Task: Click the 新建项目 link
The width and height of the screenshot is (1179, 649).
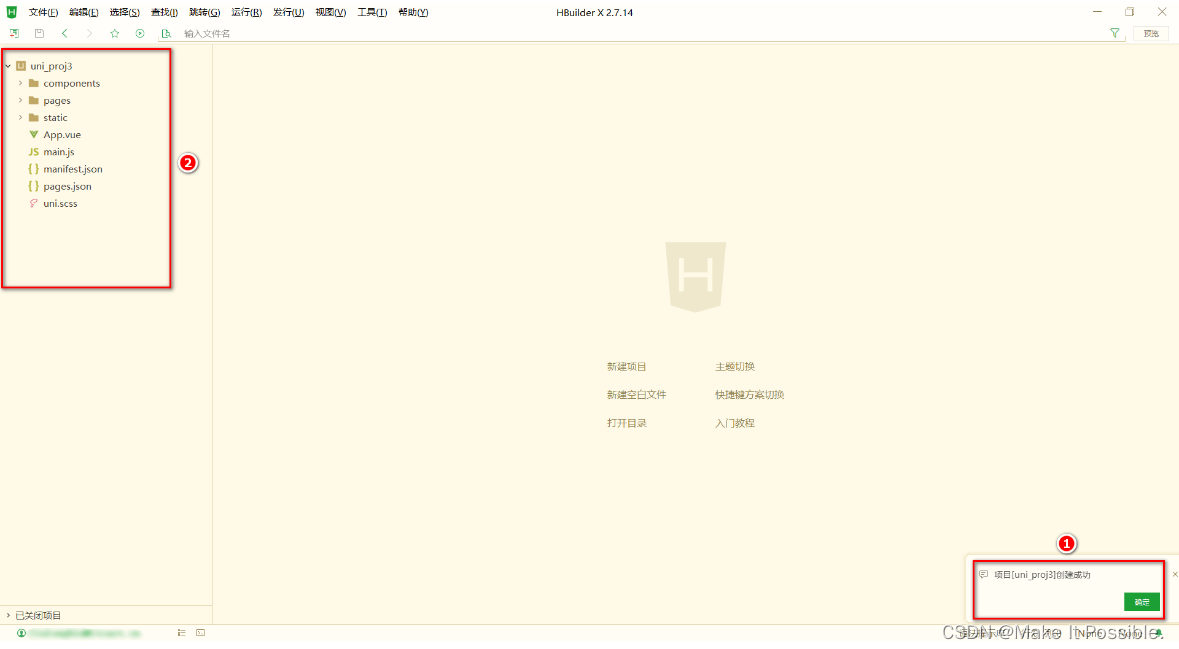Action: pos(626,367)
